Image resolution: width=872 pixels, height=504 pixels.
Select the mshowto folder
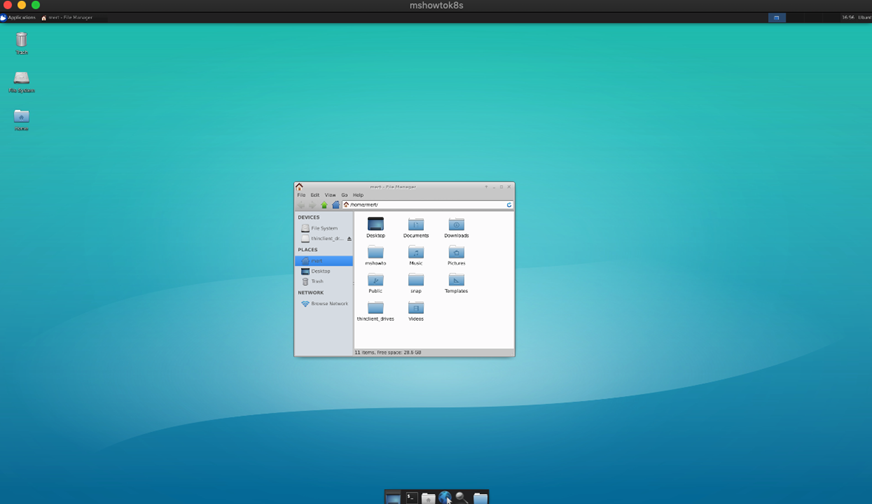coord(375,255)
